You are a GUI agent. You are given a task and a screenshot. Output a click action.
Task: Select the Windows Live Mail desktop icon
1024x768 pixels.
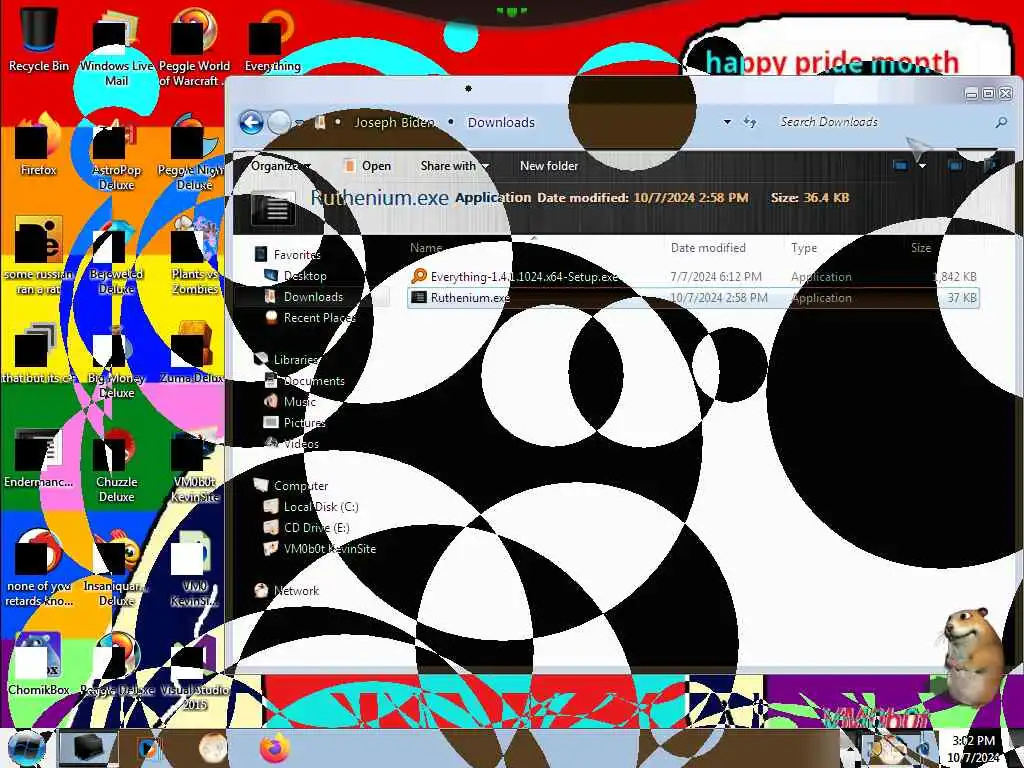point(116,49)
